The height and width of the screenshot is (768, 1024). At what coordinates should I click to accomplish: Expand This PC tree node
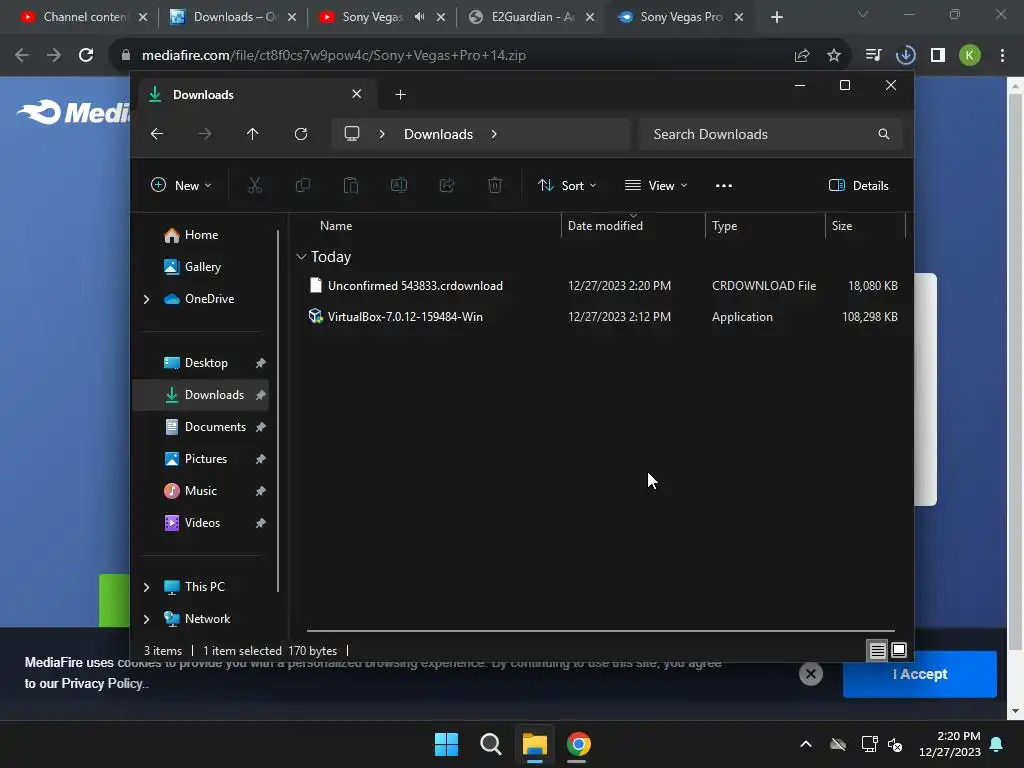[146, 587]
